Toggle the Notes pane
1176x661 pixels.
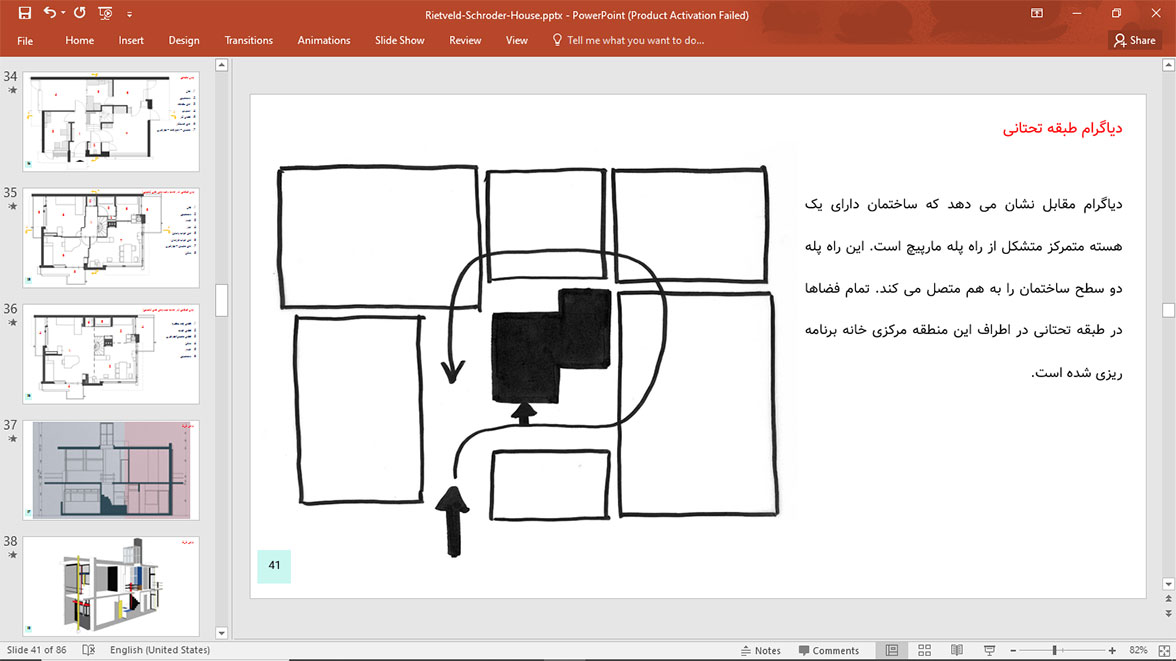pyautogui.click(x=760, y=650)
